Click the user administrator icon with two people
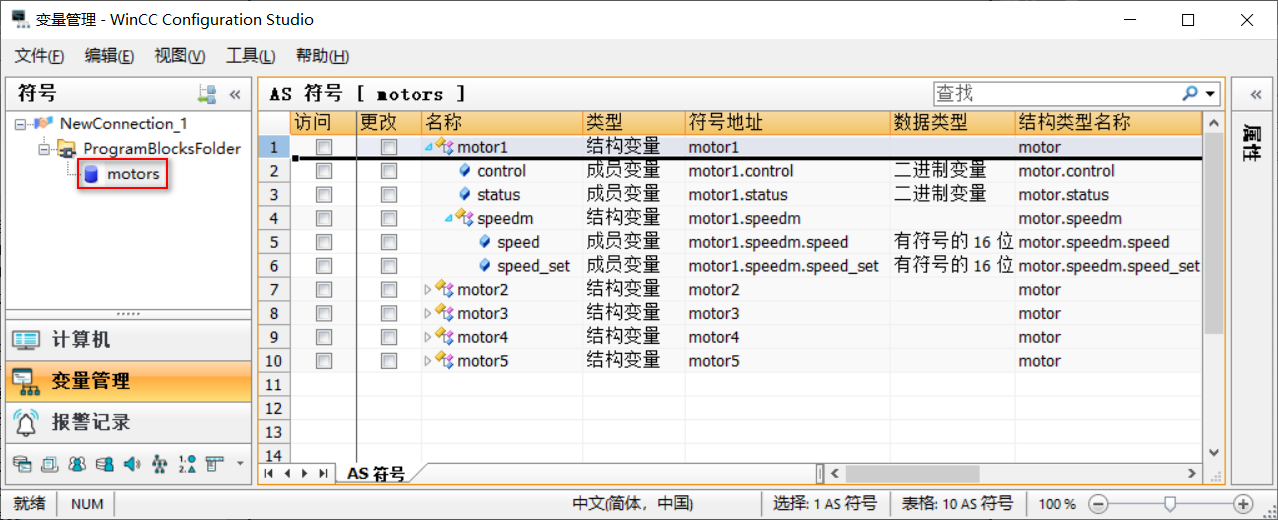 [77, 464]
